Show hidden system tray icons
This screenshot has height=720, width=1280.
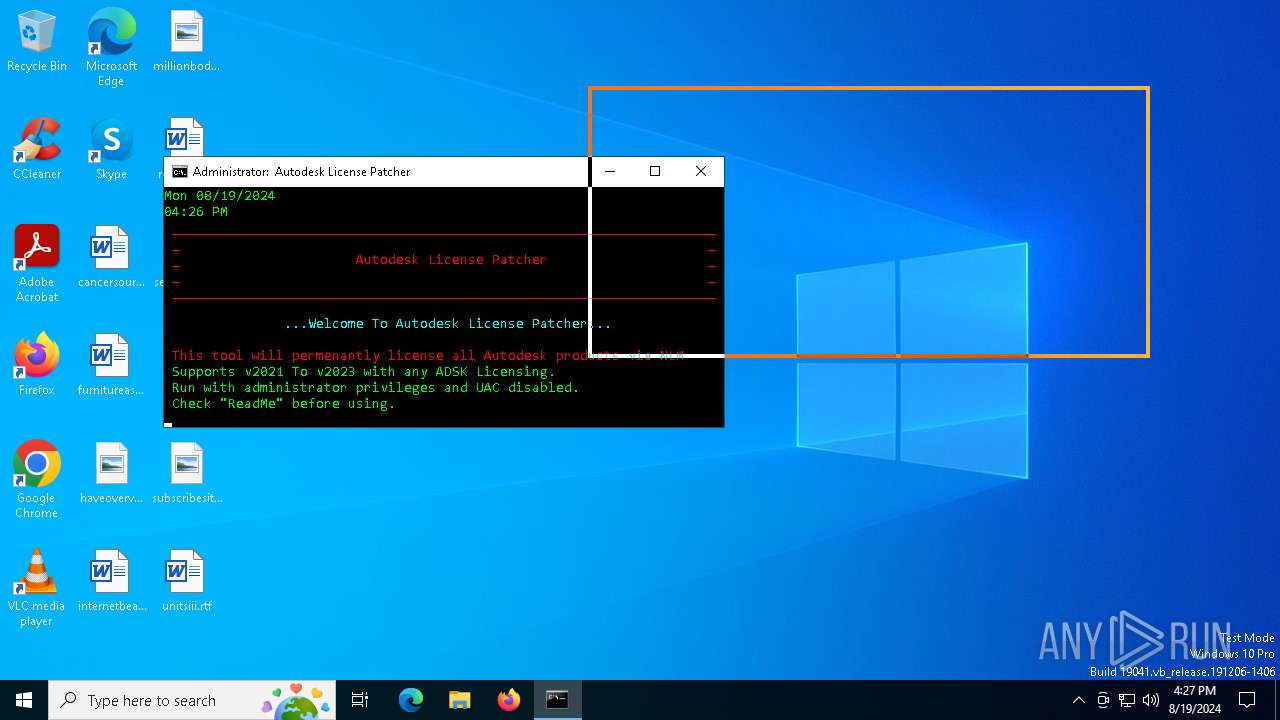click(x=1078, y=700)
